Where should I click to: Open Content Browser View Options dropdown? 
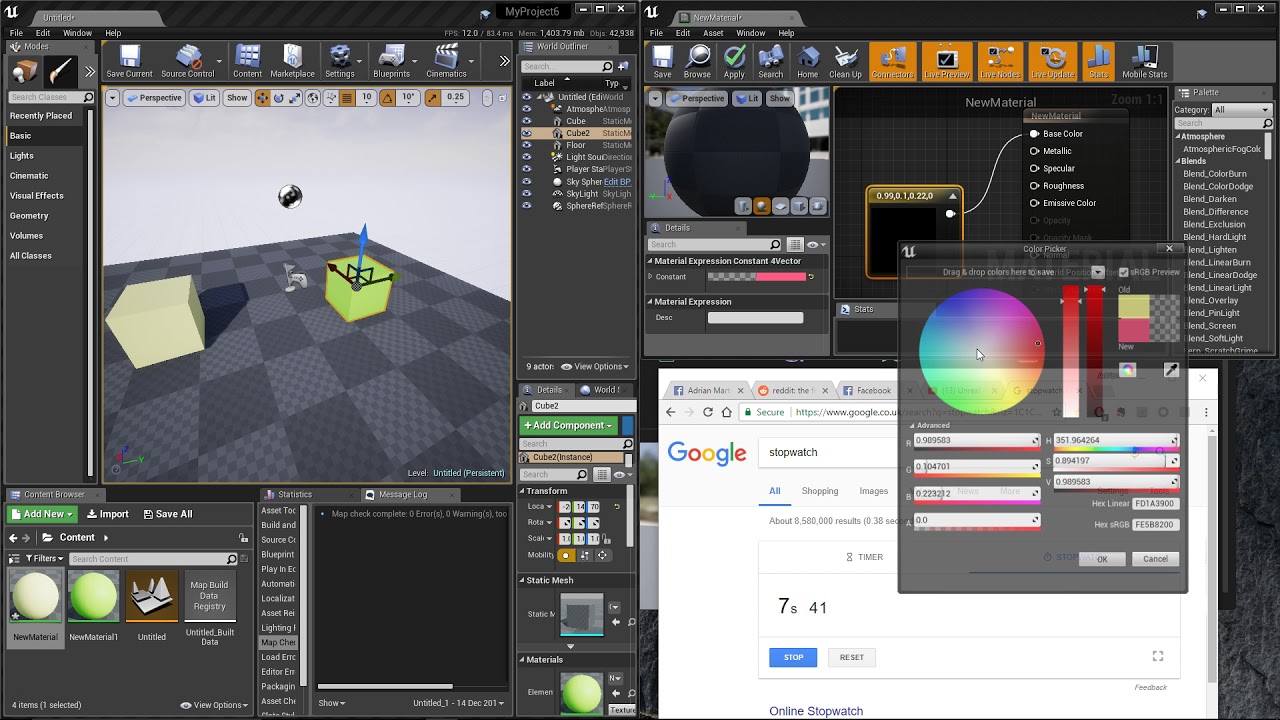(x=216, y=705)
